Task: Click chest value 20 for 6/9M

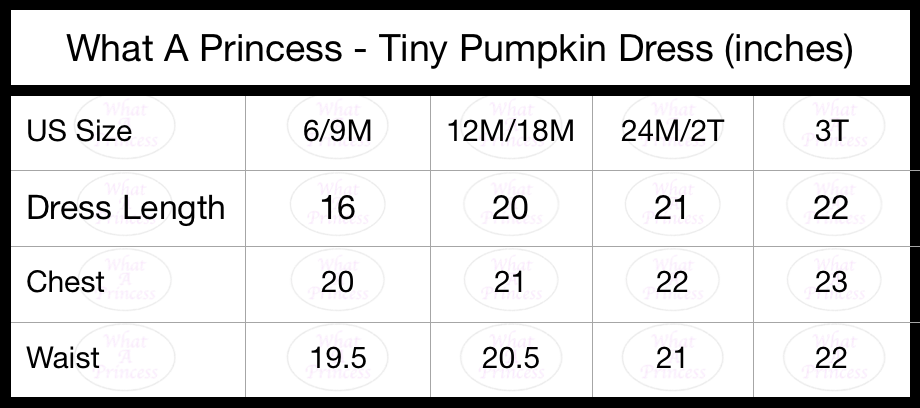Action: point(337,282)
